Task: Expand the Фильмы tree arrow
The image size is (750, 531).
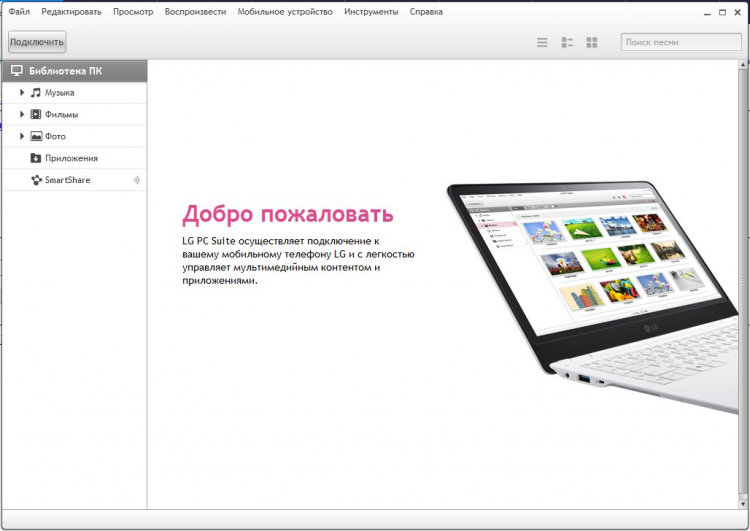Action: 22,114
